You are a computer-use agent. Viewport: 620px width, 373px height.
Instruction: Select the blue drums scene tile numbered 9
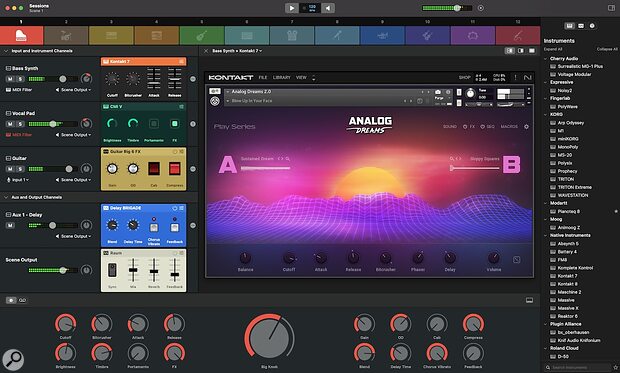pyautogui.click(x=382, y=35)
